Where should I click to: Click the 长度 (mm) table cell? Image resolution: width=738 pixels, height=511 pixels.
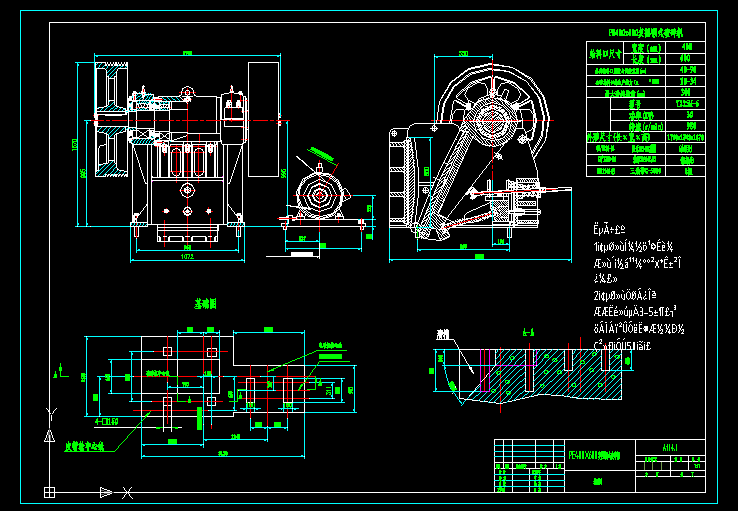point(645,59)
